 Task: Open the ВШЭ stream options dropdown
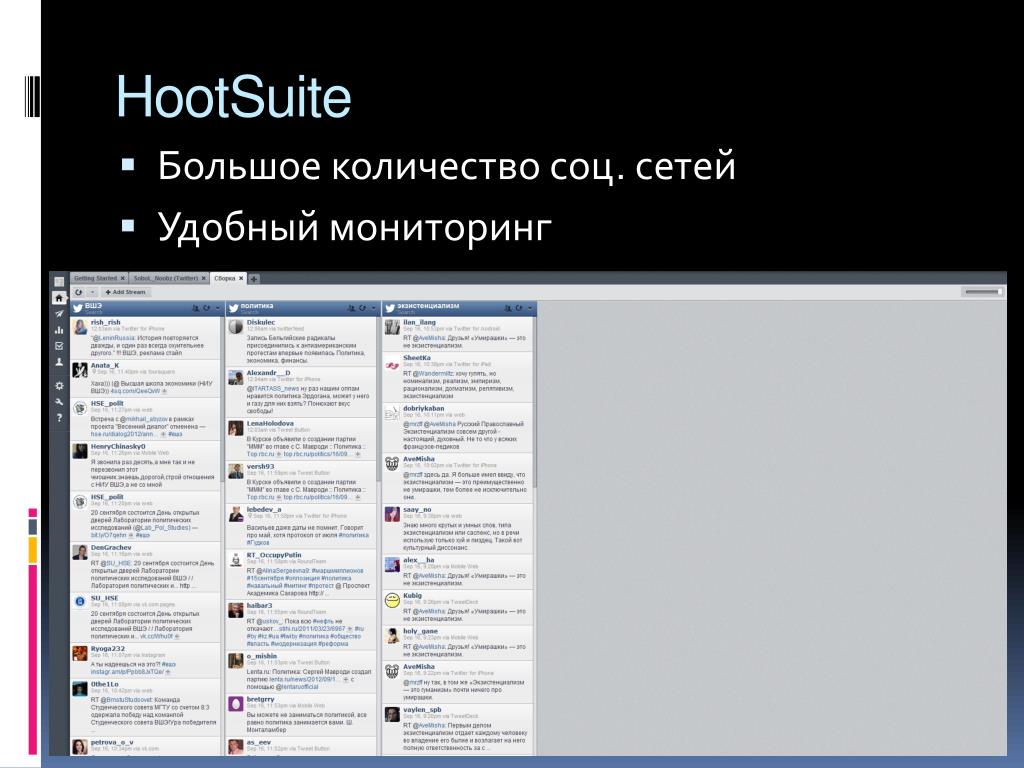tap(217, 308)
